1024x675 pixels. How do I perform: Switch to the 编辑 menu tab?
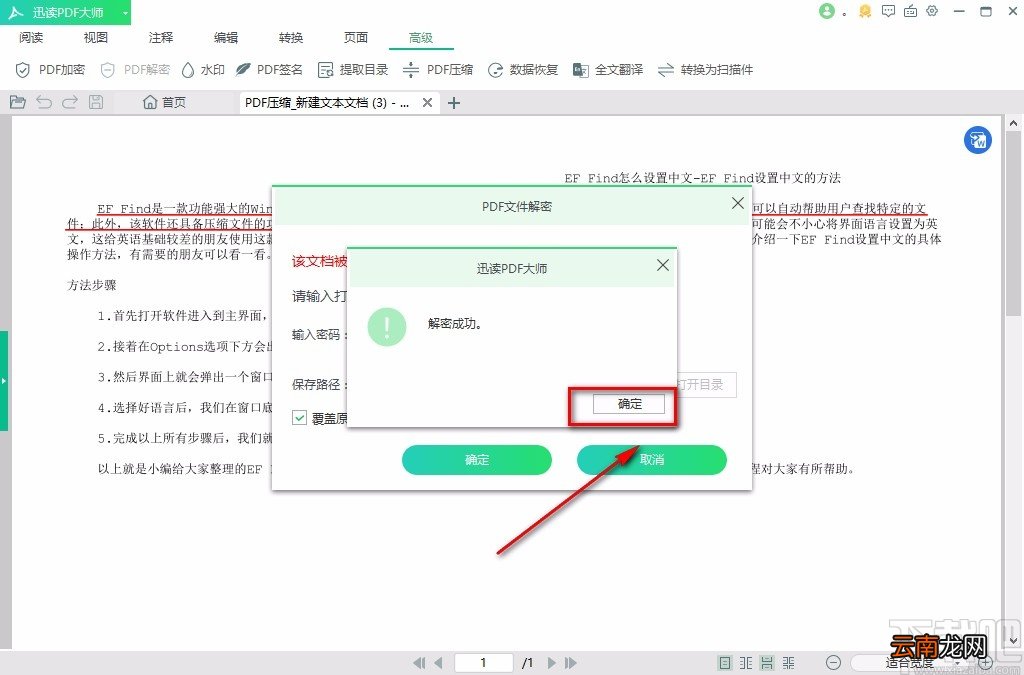[x=226, y=37]
